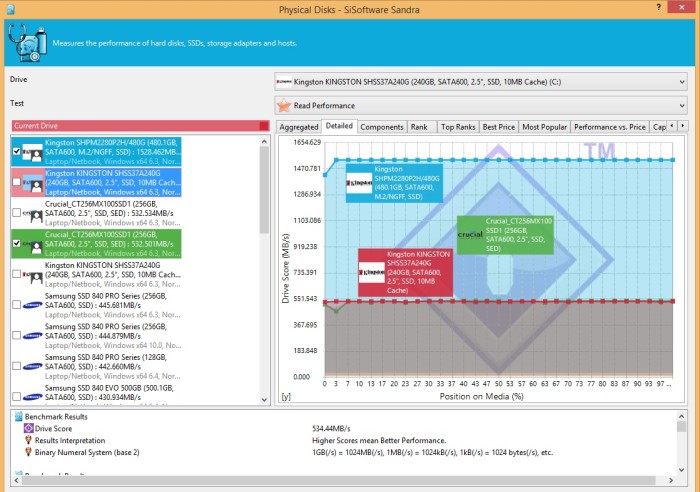Image resolution: width=700 pixels, height=492 pixels.
Task: Click the Drive Score diamond icon
Action: point(29,428)
